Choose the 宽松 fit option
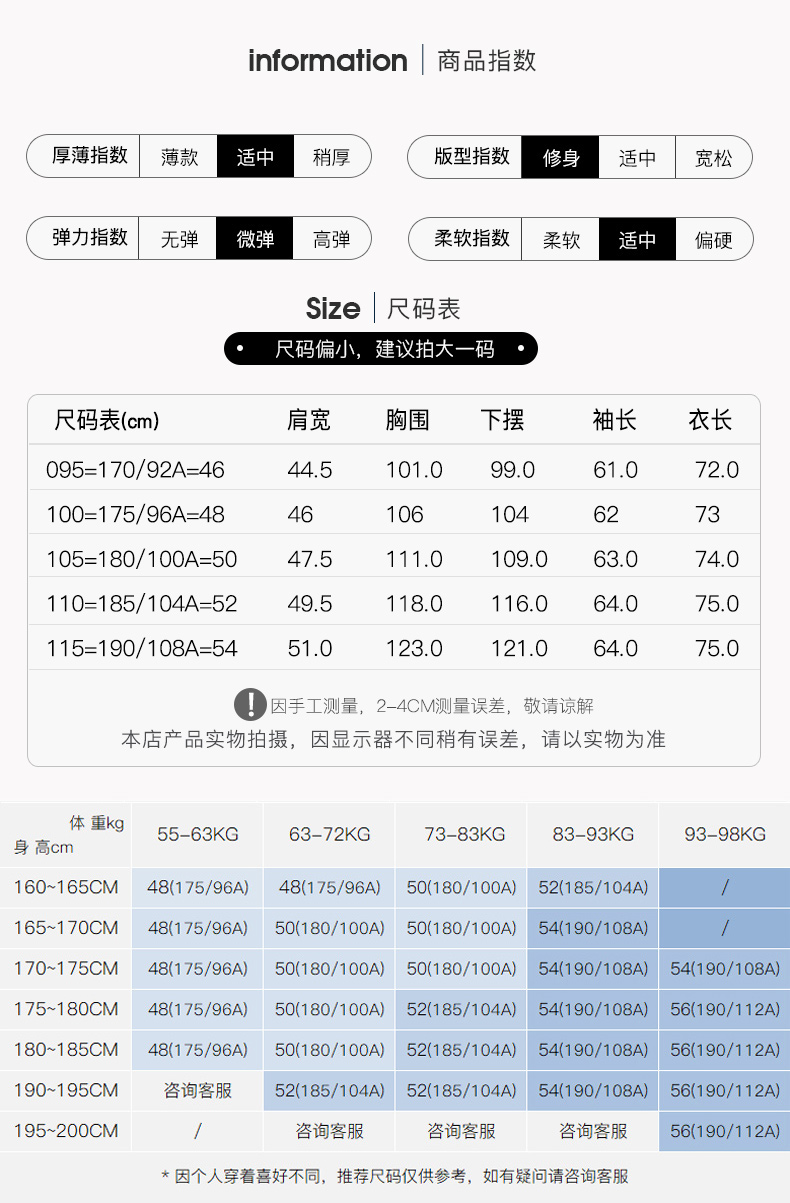 713,157
